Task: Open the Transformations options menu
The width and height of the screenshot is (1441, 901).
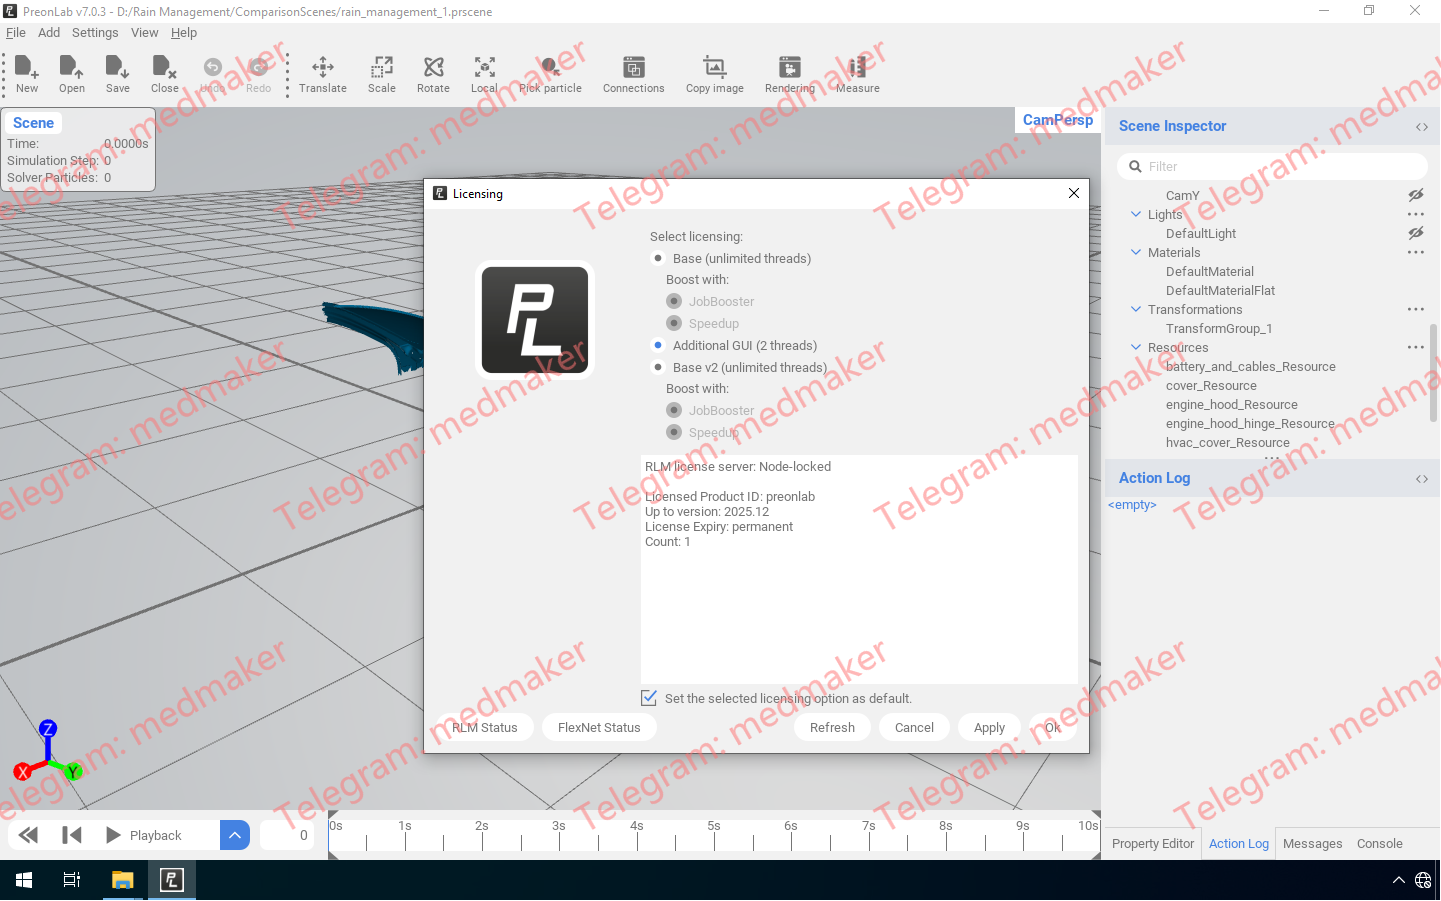Action: [x=1415, y=309]
